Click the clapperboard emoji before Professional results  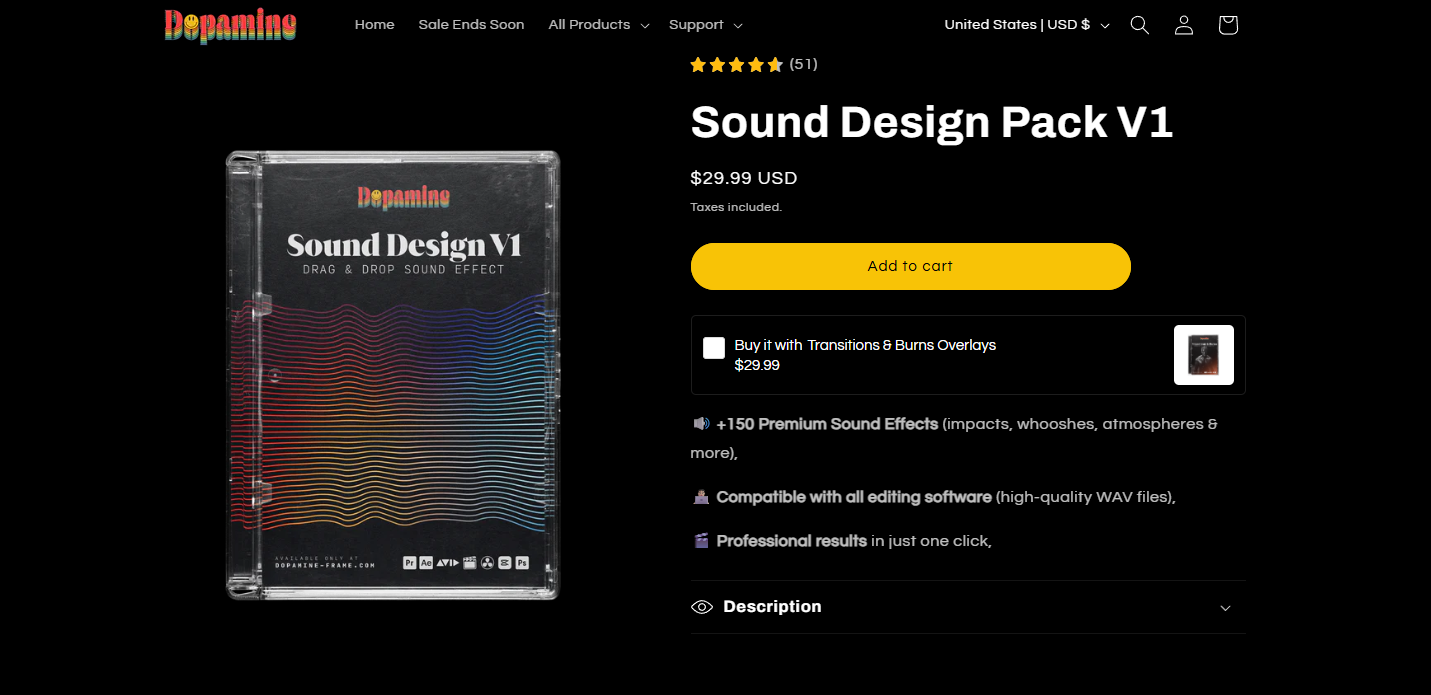click(701, 541)
